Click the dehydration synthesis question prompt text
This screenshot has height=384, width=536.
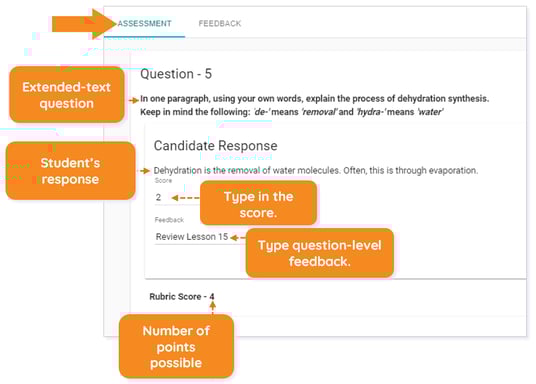(314, 105)
